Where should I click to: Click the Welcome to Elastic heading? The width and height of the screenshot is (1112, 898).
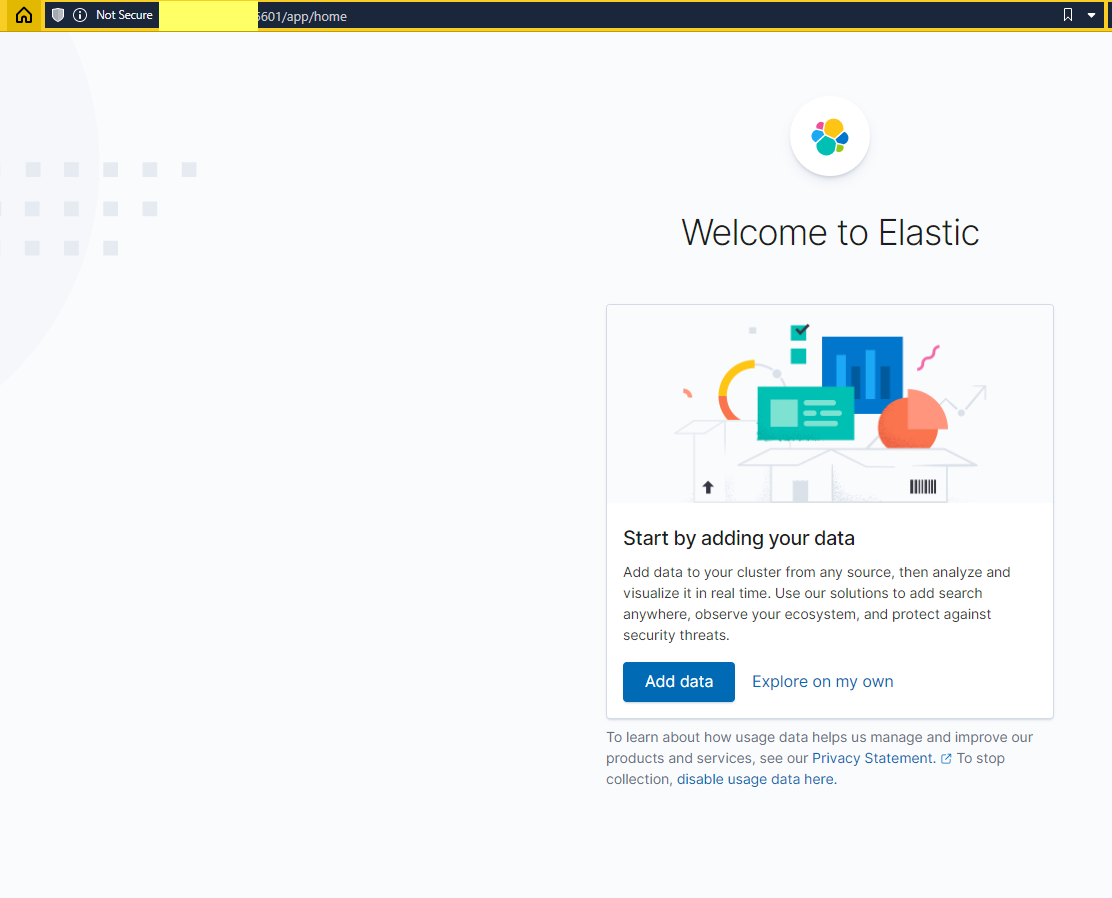click(830, 233)
